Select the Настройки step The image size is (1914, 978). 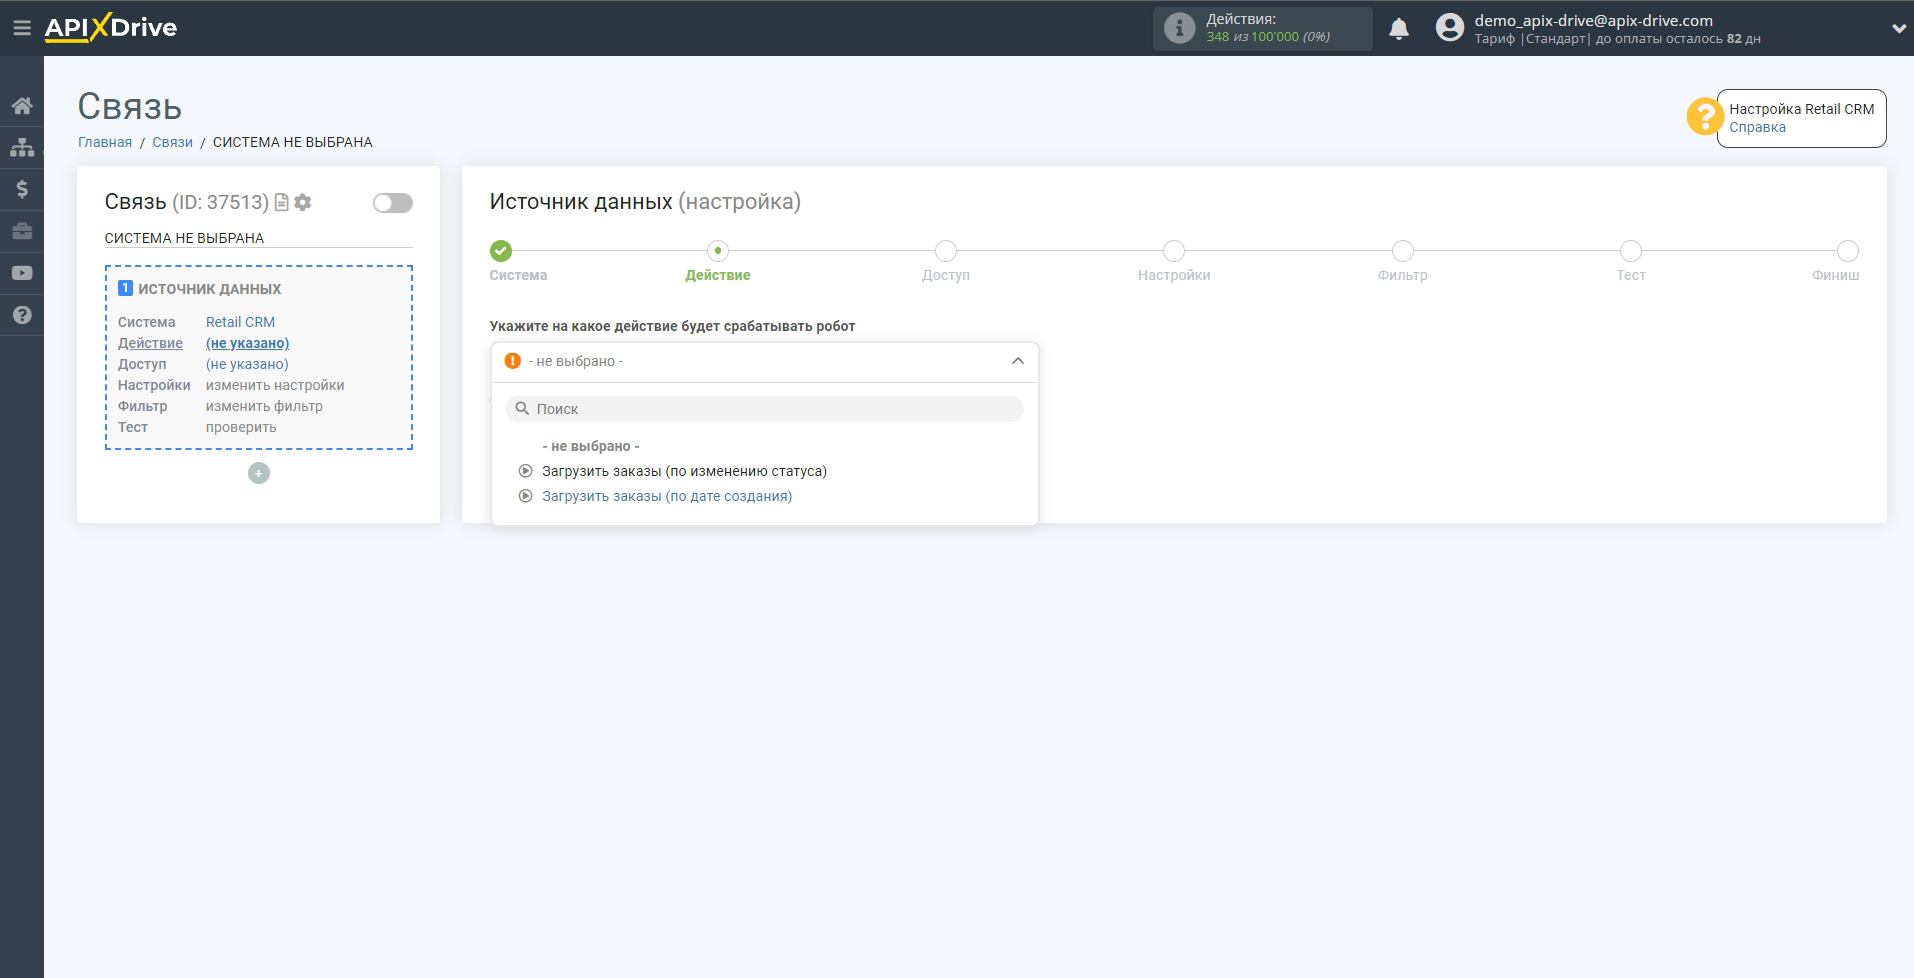point(1174,251)
